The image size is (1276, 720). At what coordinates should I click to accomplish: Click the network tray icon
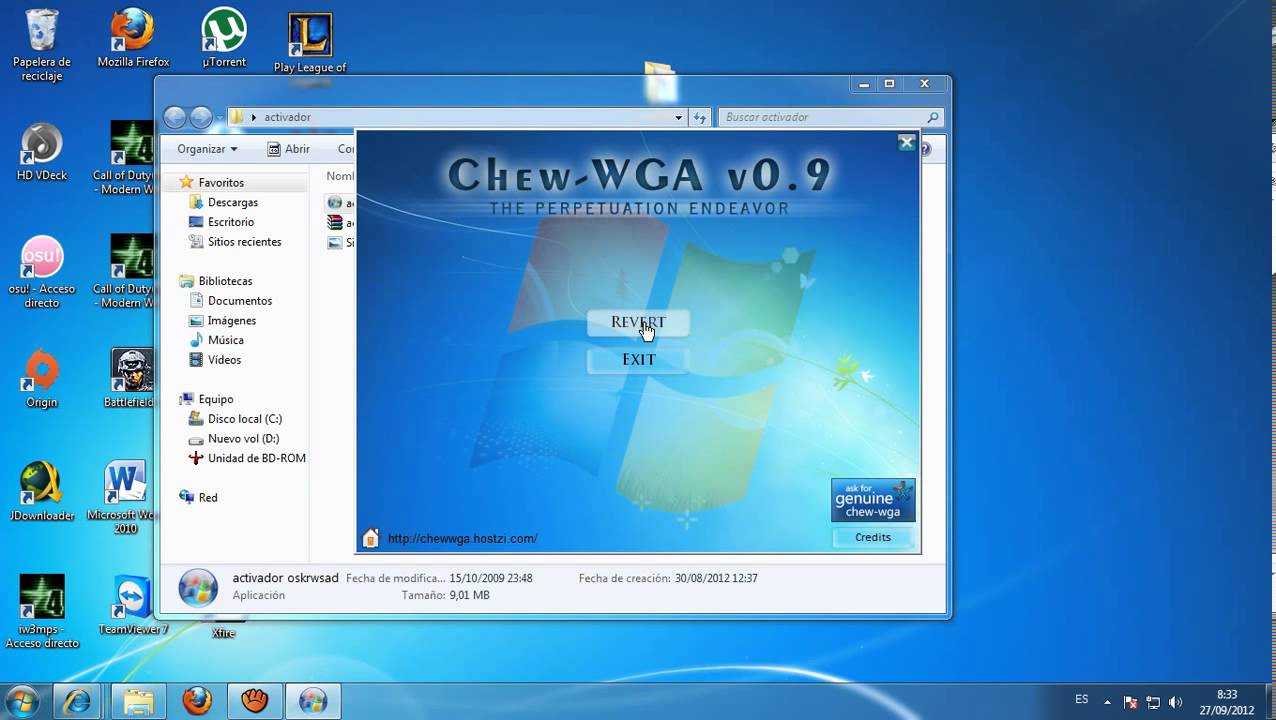(1153, 702)
